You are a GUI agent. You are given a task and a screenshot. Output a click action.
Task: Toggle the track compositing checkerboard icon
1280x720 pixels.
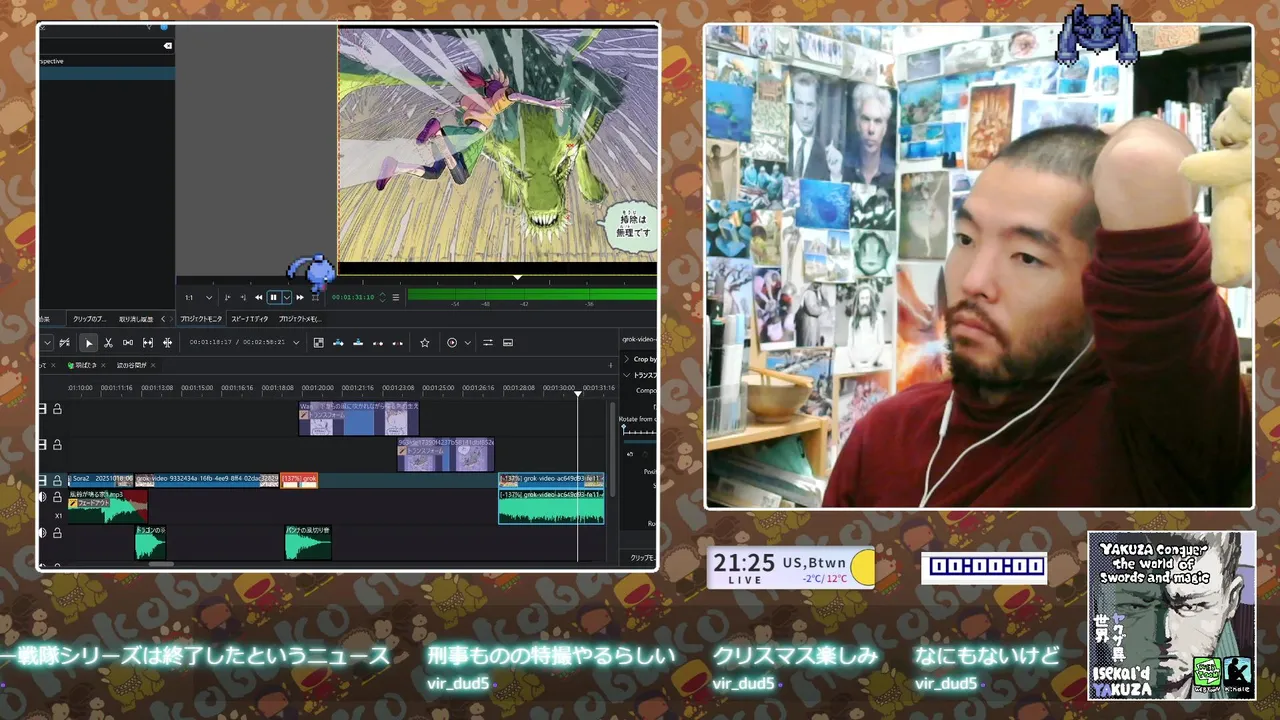[x=318, y=343]
